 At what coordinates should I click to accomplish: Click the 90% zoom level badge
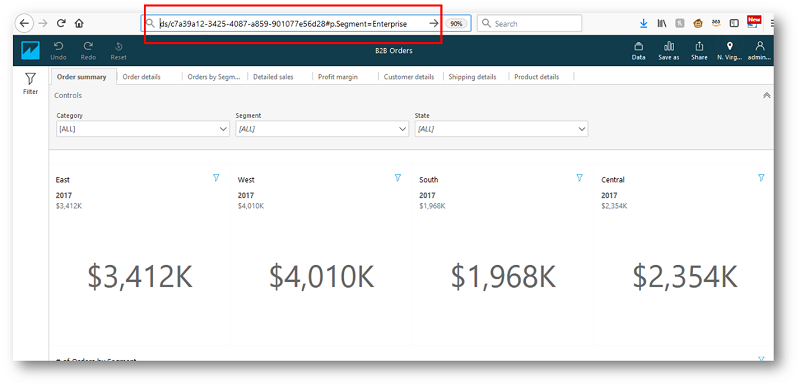(x=456, y=23)
